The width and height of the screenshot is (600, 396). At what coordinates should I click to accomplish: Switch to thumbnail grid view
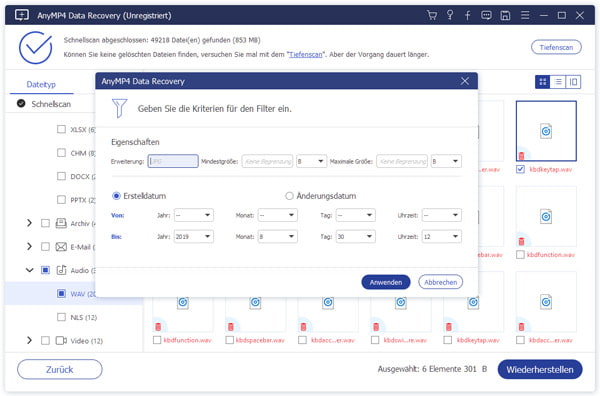click(543, 81)
